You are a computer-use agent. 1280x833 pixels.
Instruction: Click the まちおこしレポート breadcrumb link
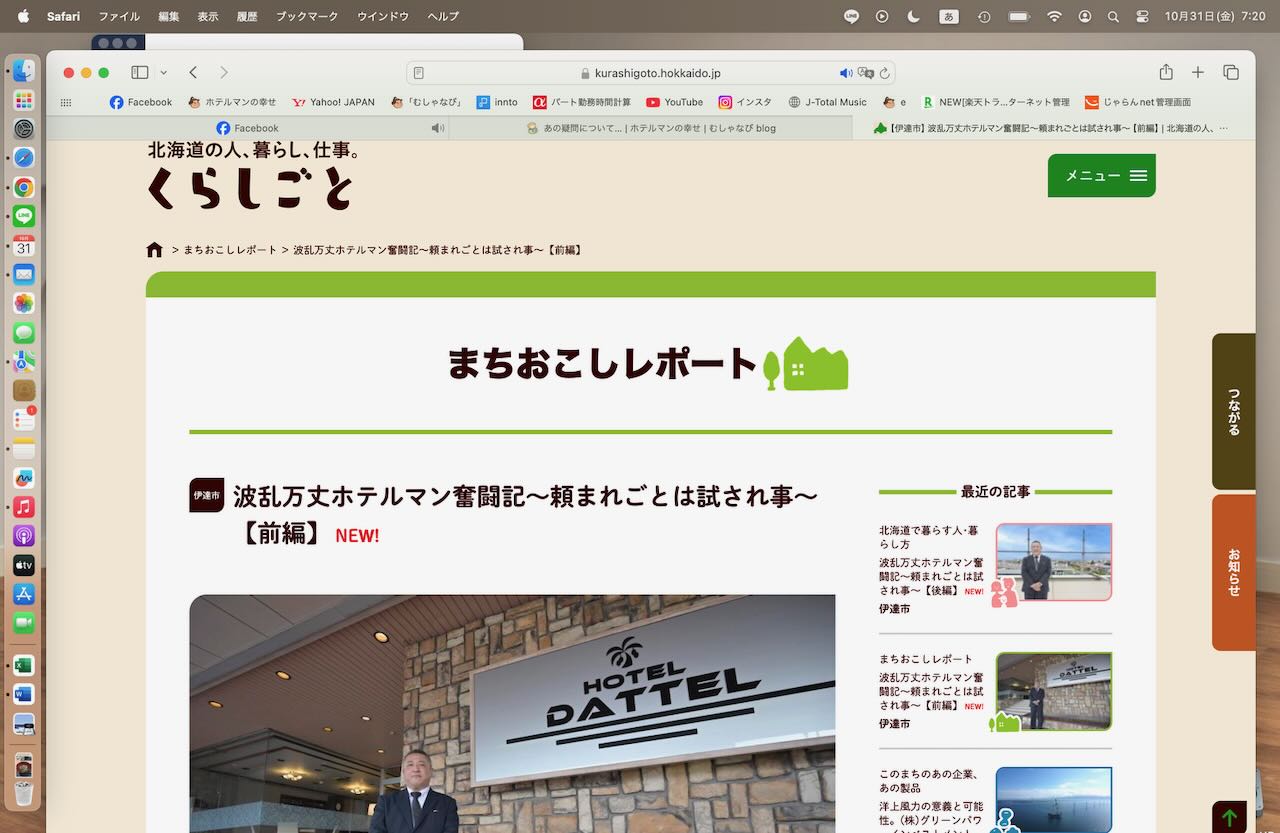[x=230, y=250]
